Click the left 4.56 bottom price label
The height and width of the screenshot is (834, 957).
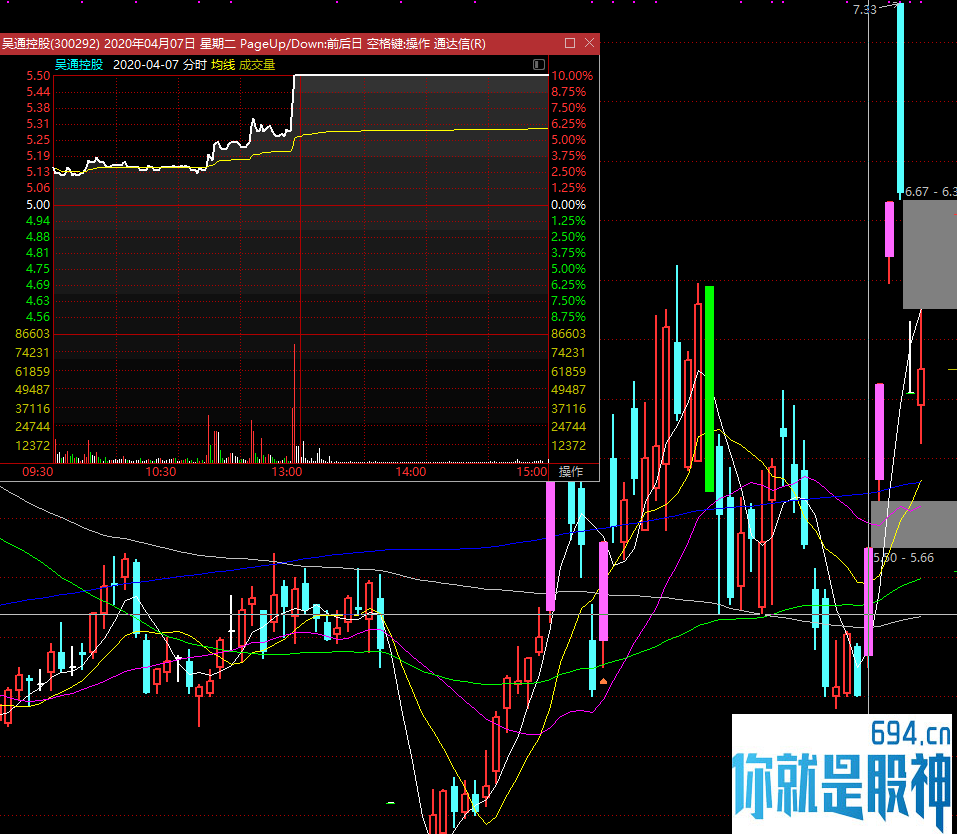[x=38, y=316]
